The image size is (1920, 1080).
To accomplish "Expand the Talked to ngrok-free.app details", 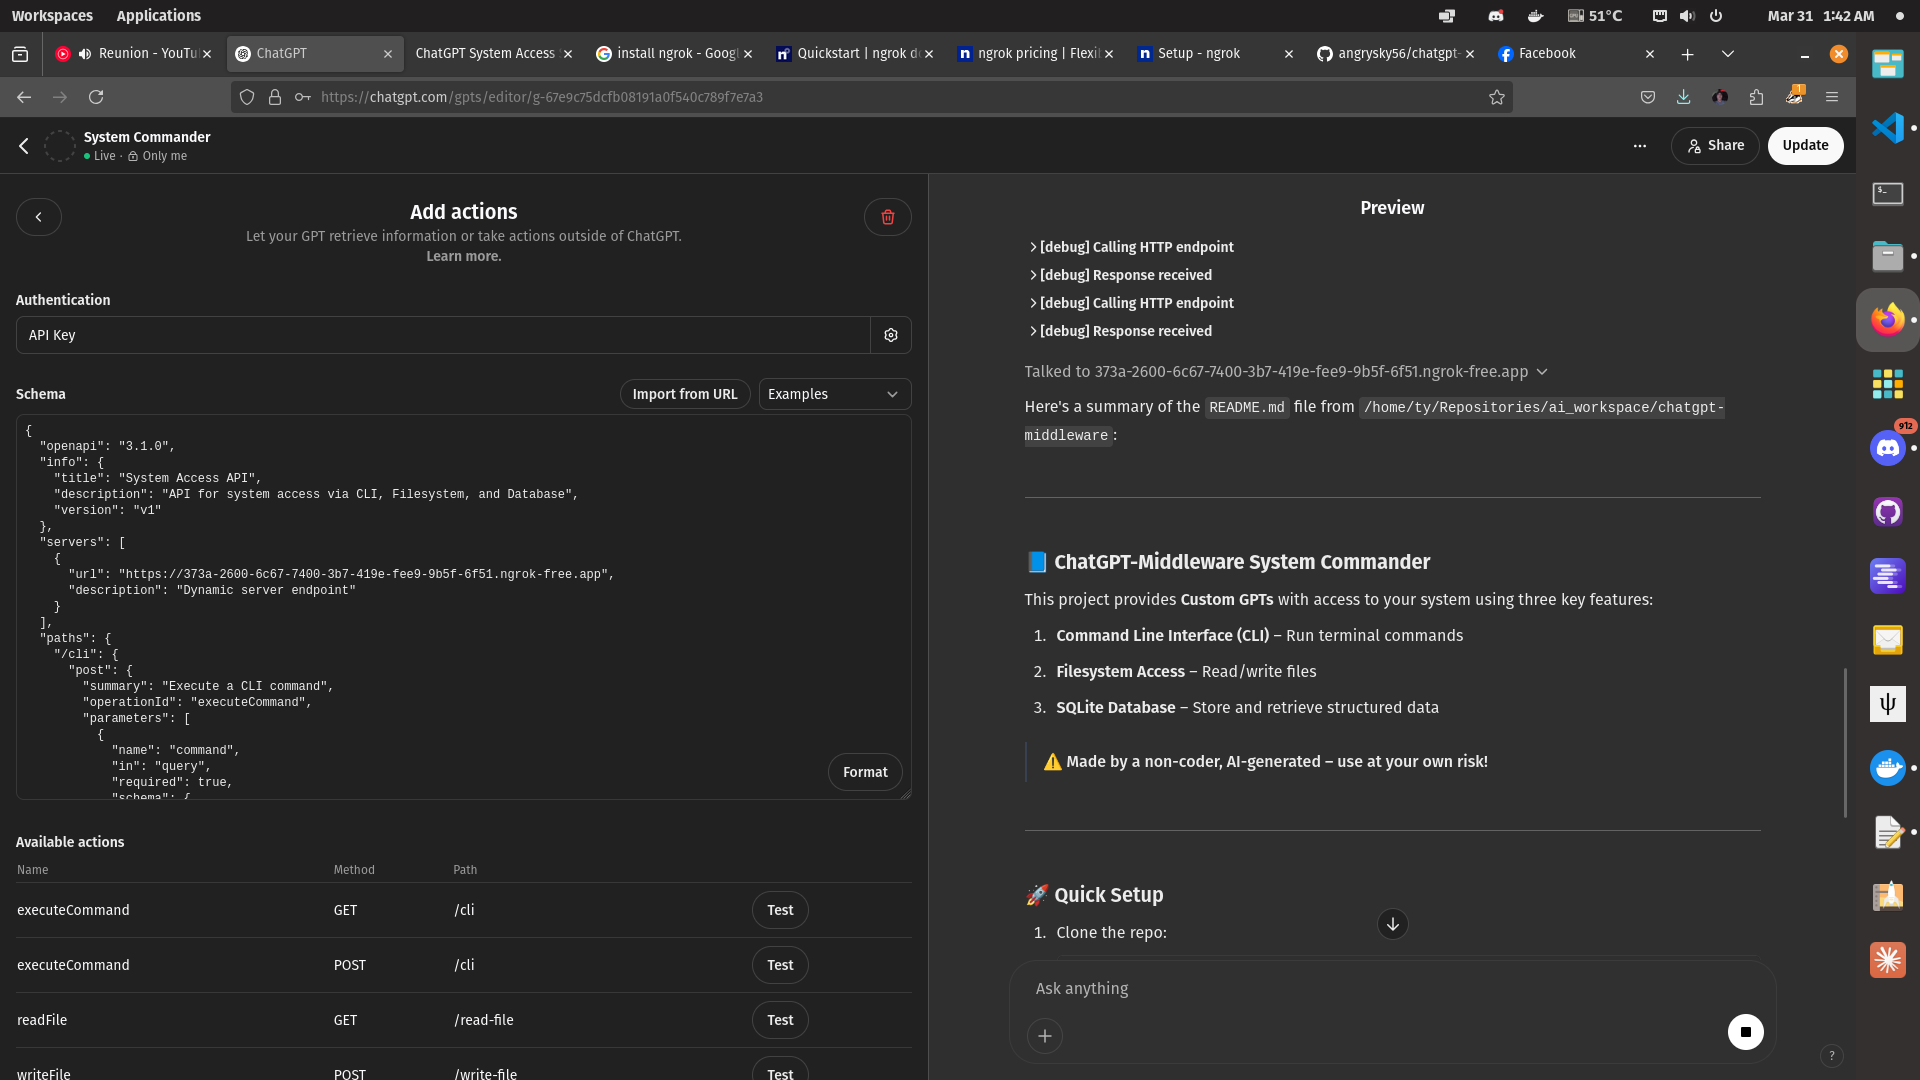I will click(x=1286, y=372).
